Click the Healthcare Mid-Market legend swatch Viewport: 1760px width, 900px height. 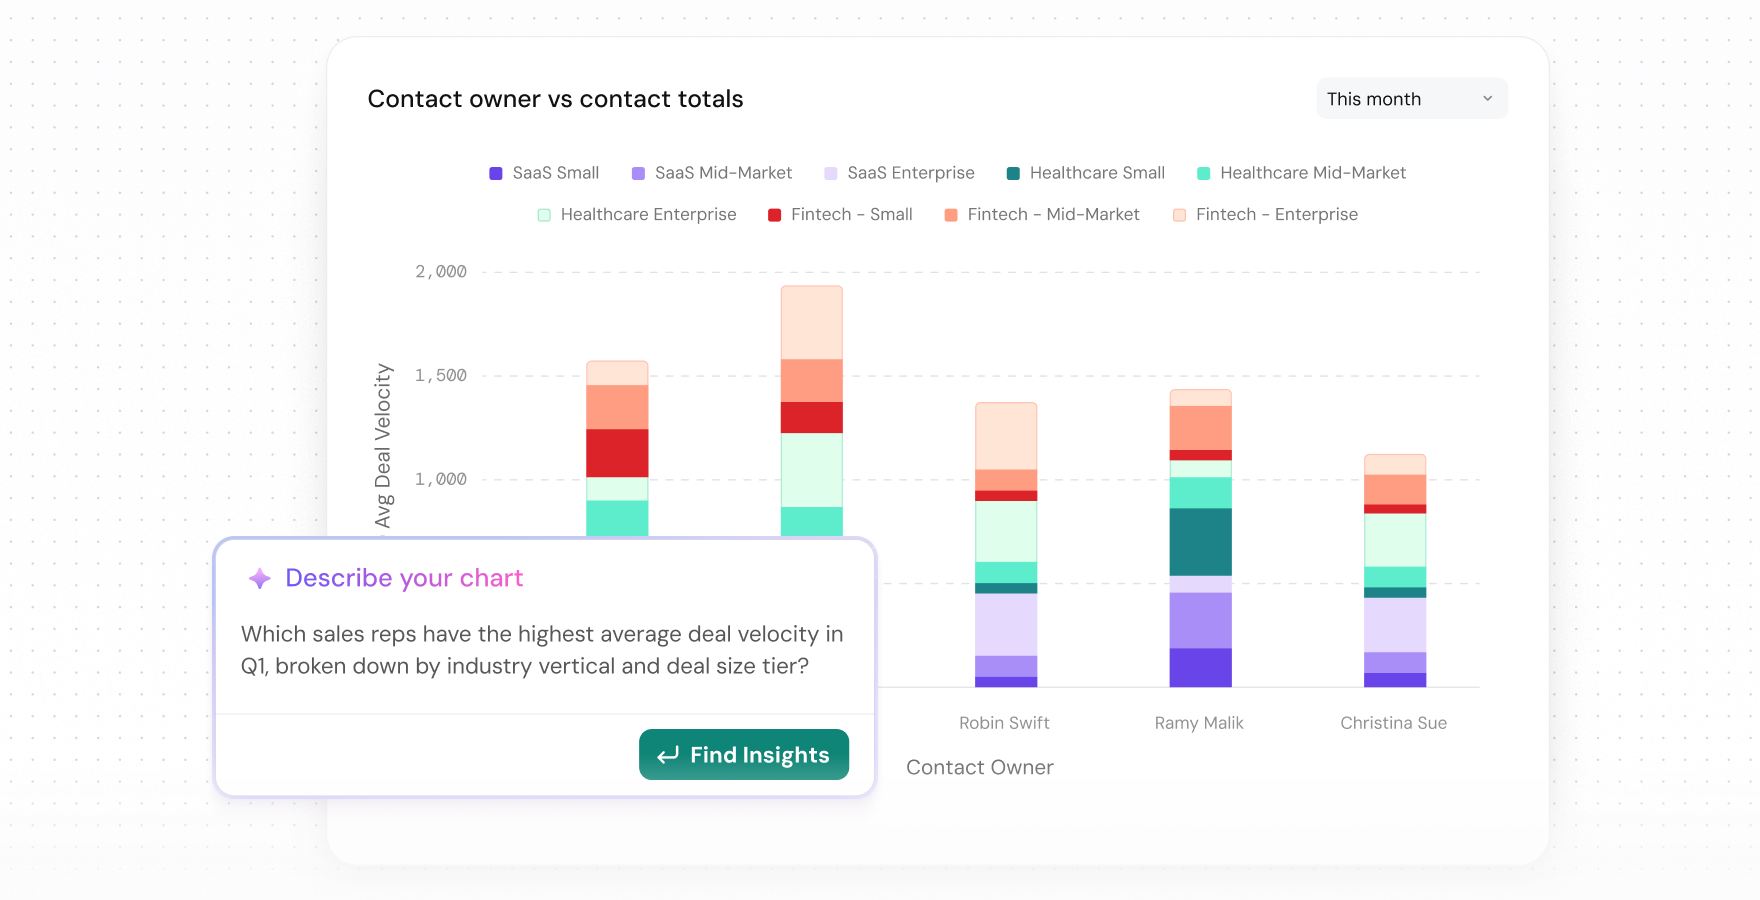(x=1204, y=174)
